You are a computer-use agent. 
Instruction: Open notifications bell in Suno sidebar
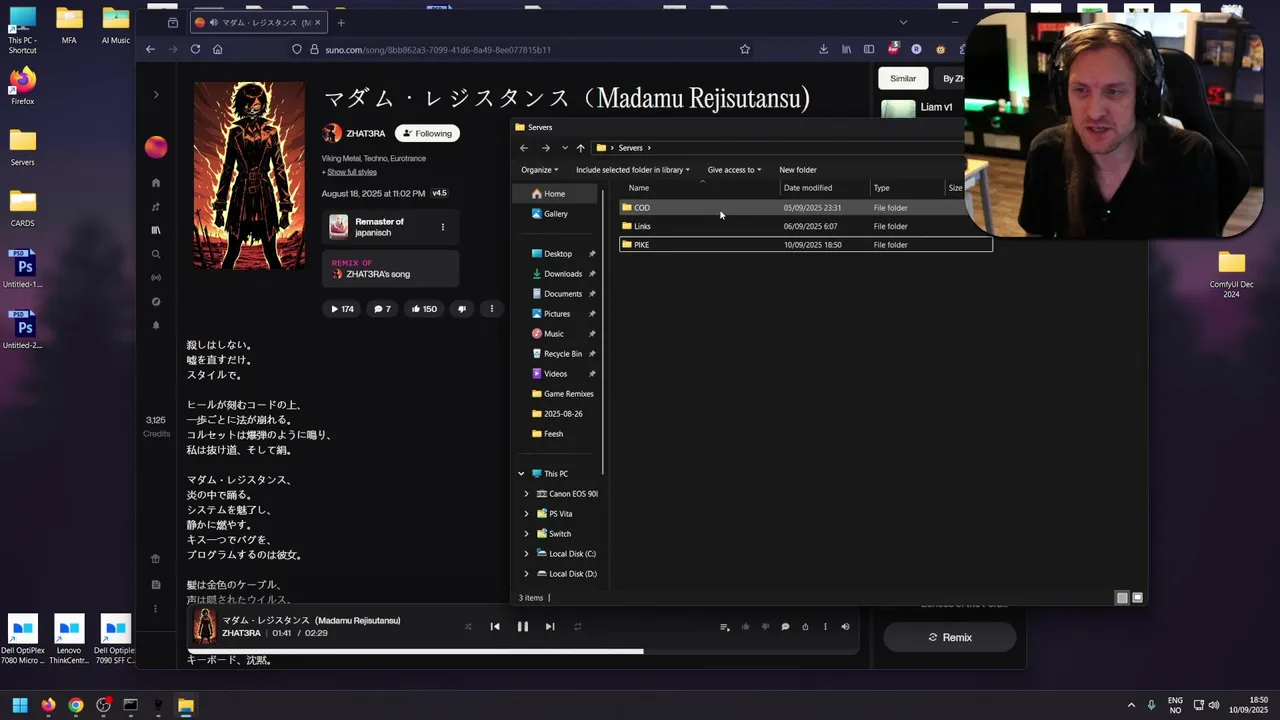(x=156, y=325)
